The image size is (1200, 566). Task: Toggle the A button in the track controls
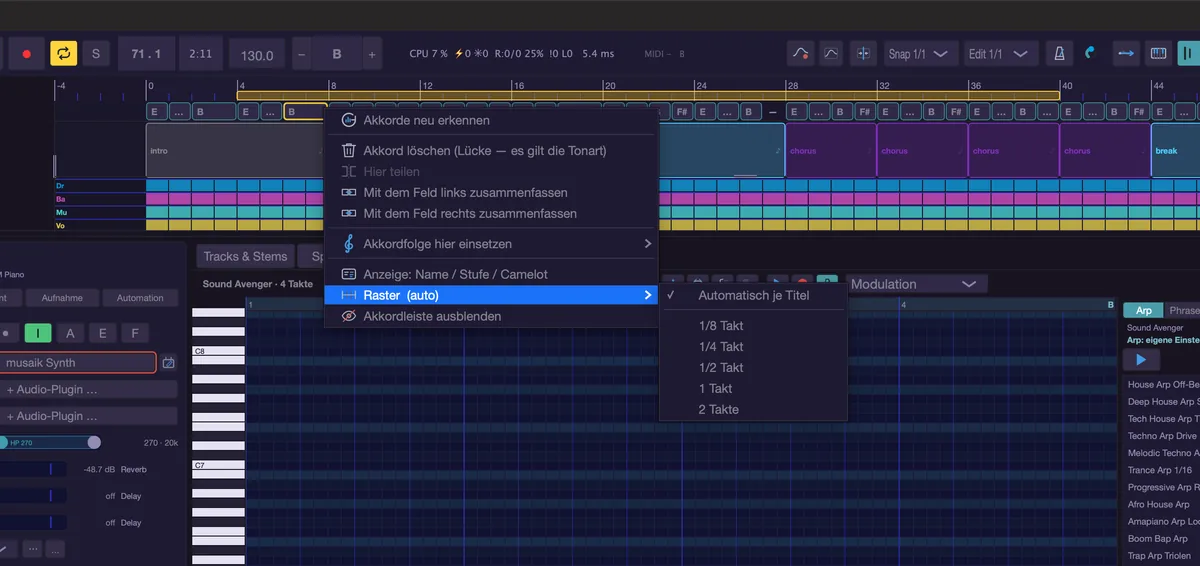[70, 333]
